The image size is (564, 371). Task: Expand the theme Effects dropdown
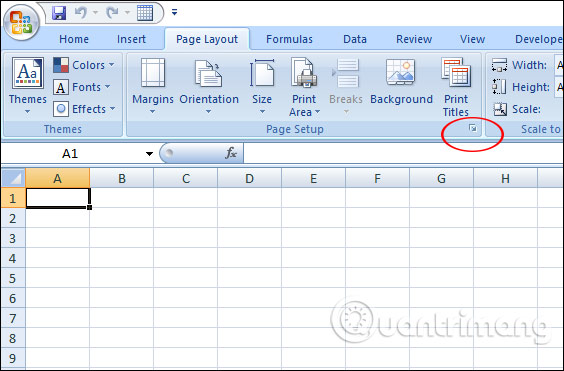[84, 109]
